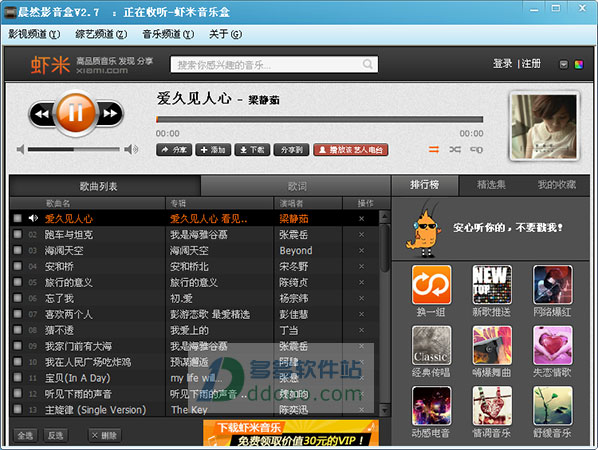Pause the current song with orange button
The width and height of the screenshot is (598, 450).
point(76,113)
